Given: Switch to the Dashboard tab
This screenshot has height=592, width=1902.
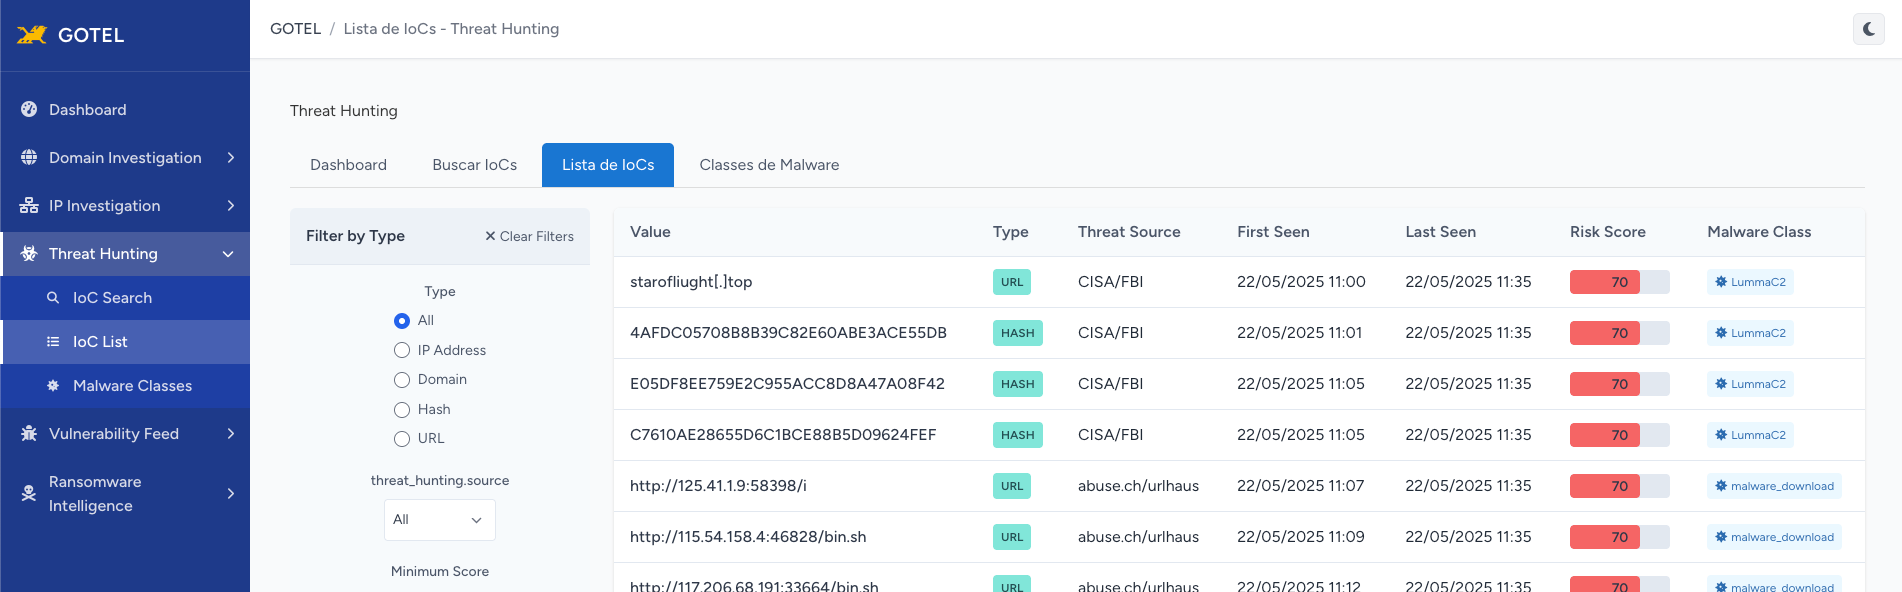Looking at the screenshot, I should (x=348, y=165).
